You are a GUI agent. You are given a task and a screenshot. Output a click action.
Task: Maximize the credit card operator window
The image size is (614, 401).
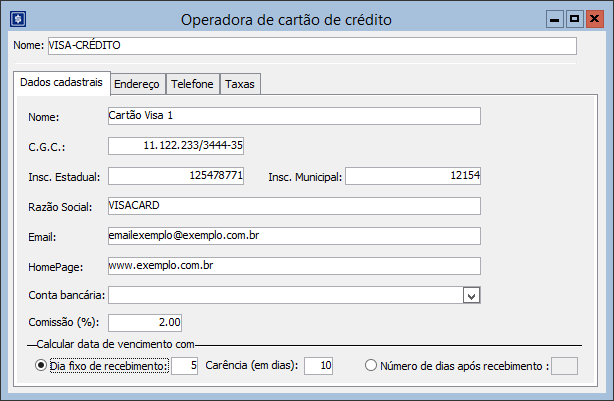[574, 19]
